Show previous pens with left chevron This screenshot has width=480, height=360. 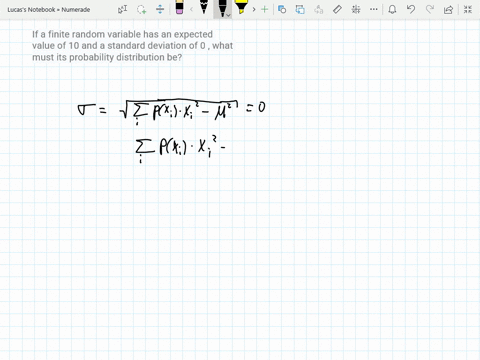(191, 9)
